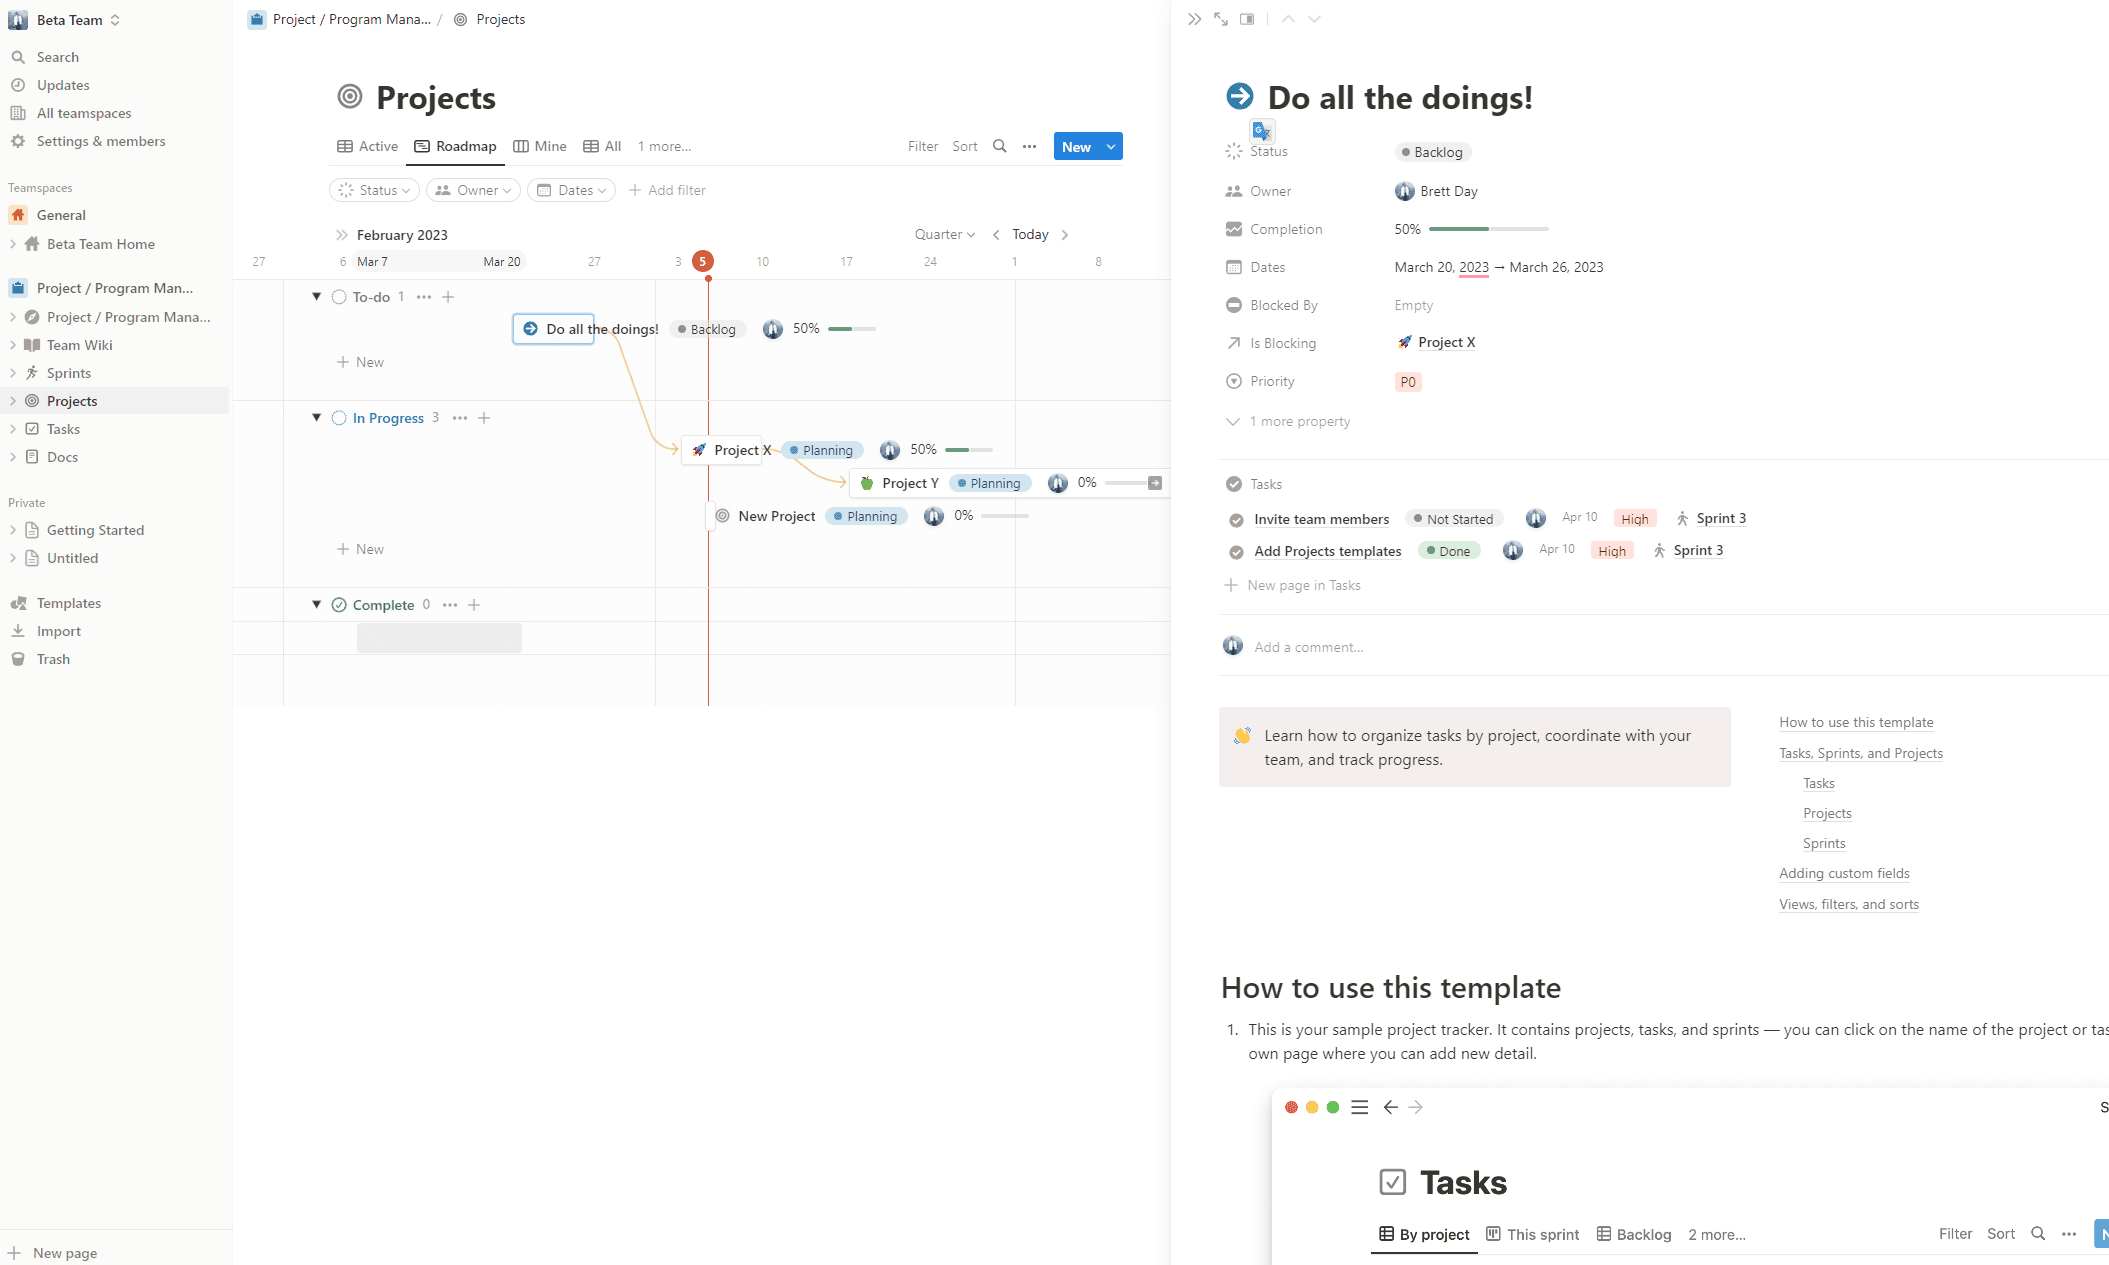Open the Trash
The height and width of the screenshot is (1265, 2109).
click(x=52, y=659)
